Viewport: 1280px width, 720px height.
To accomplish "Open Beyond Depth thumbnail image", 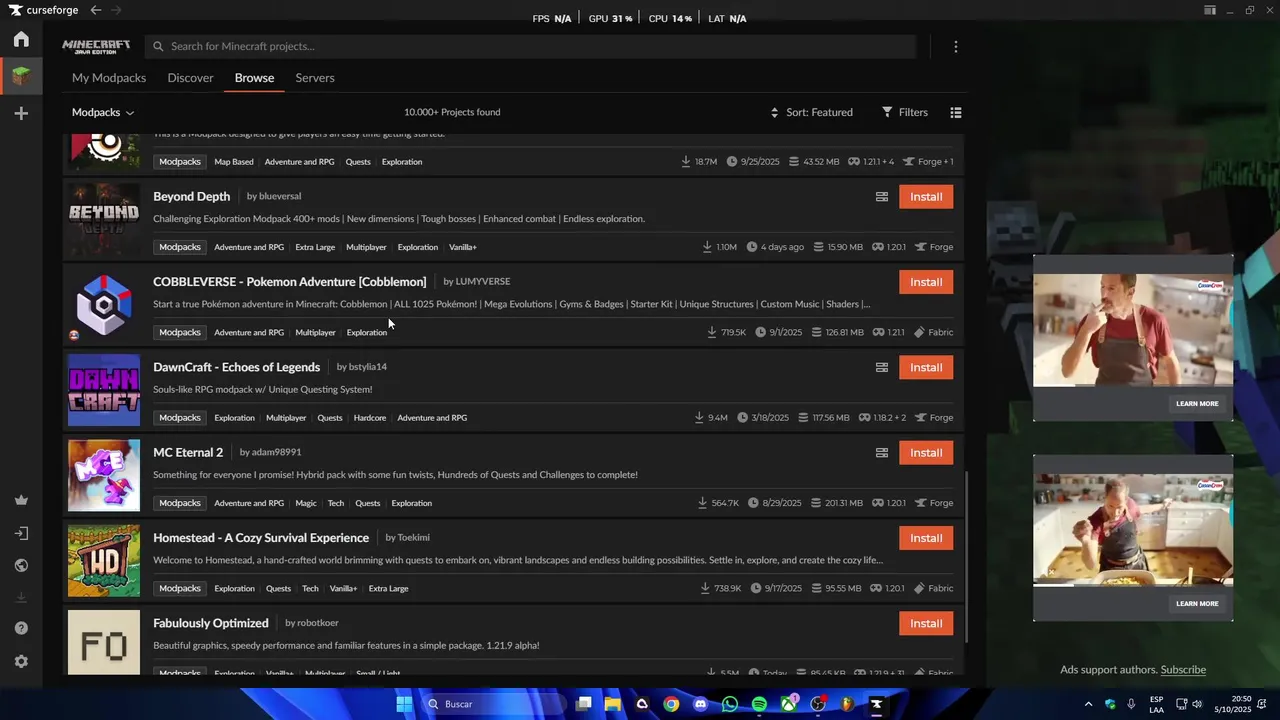I will (104, 219).
